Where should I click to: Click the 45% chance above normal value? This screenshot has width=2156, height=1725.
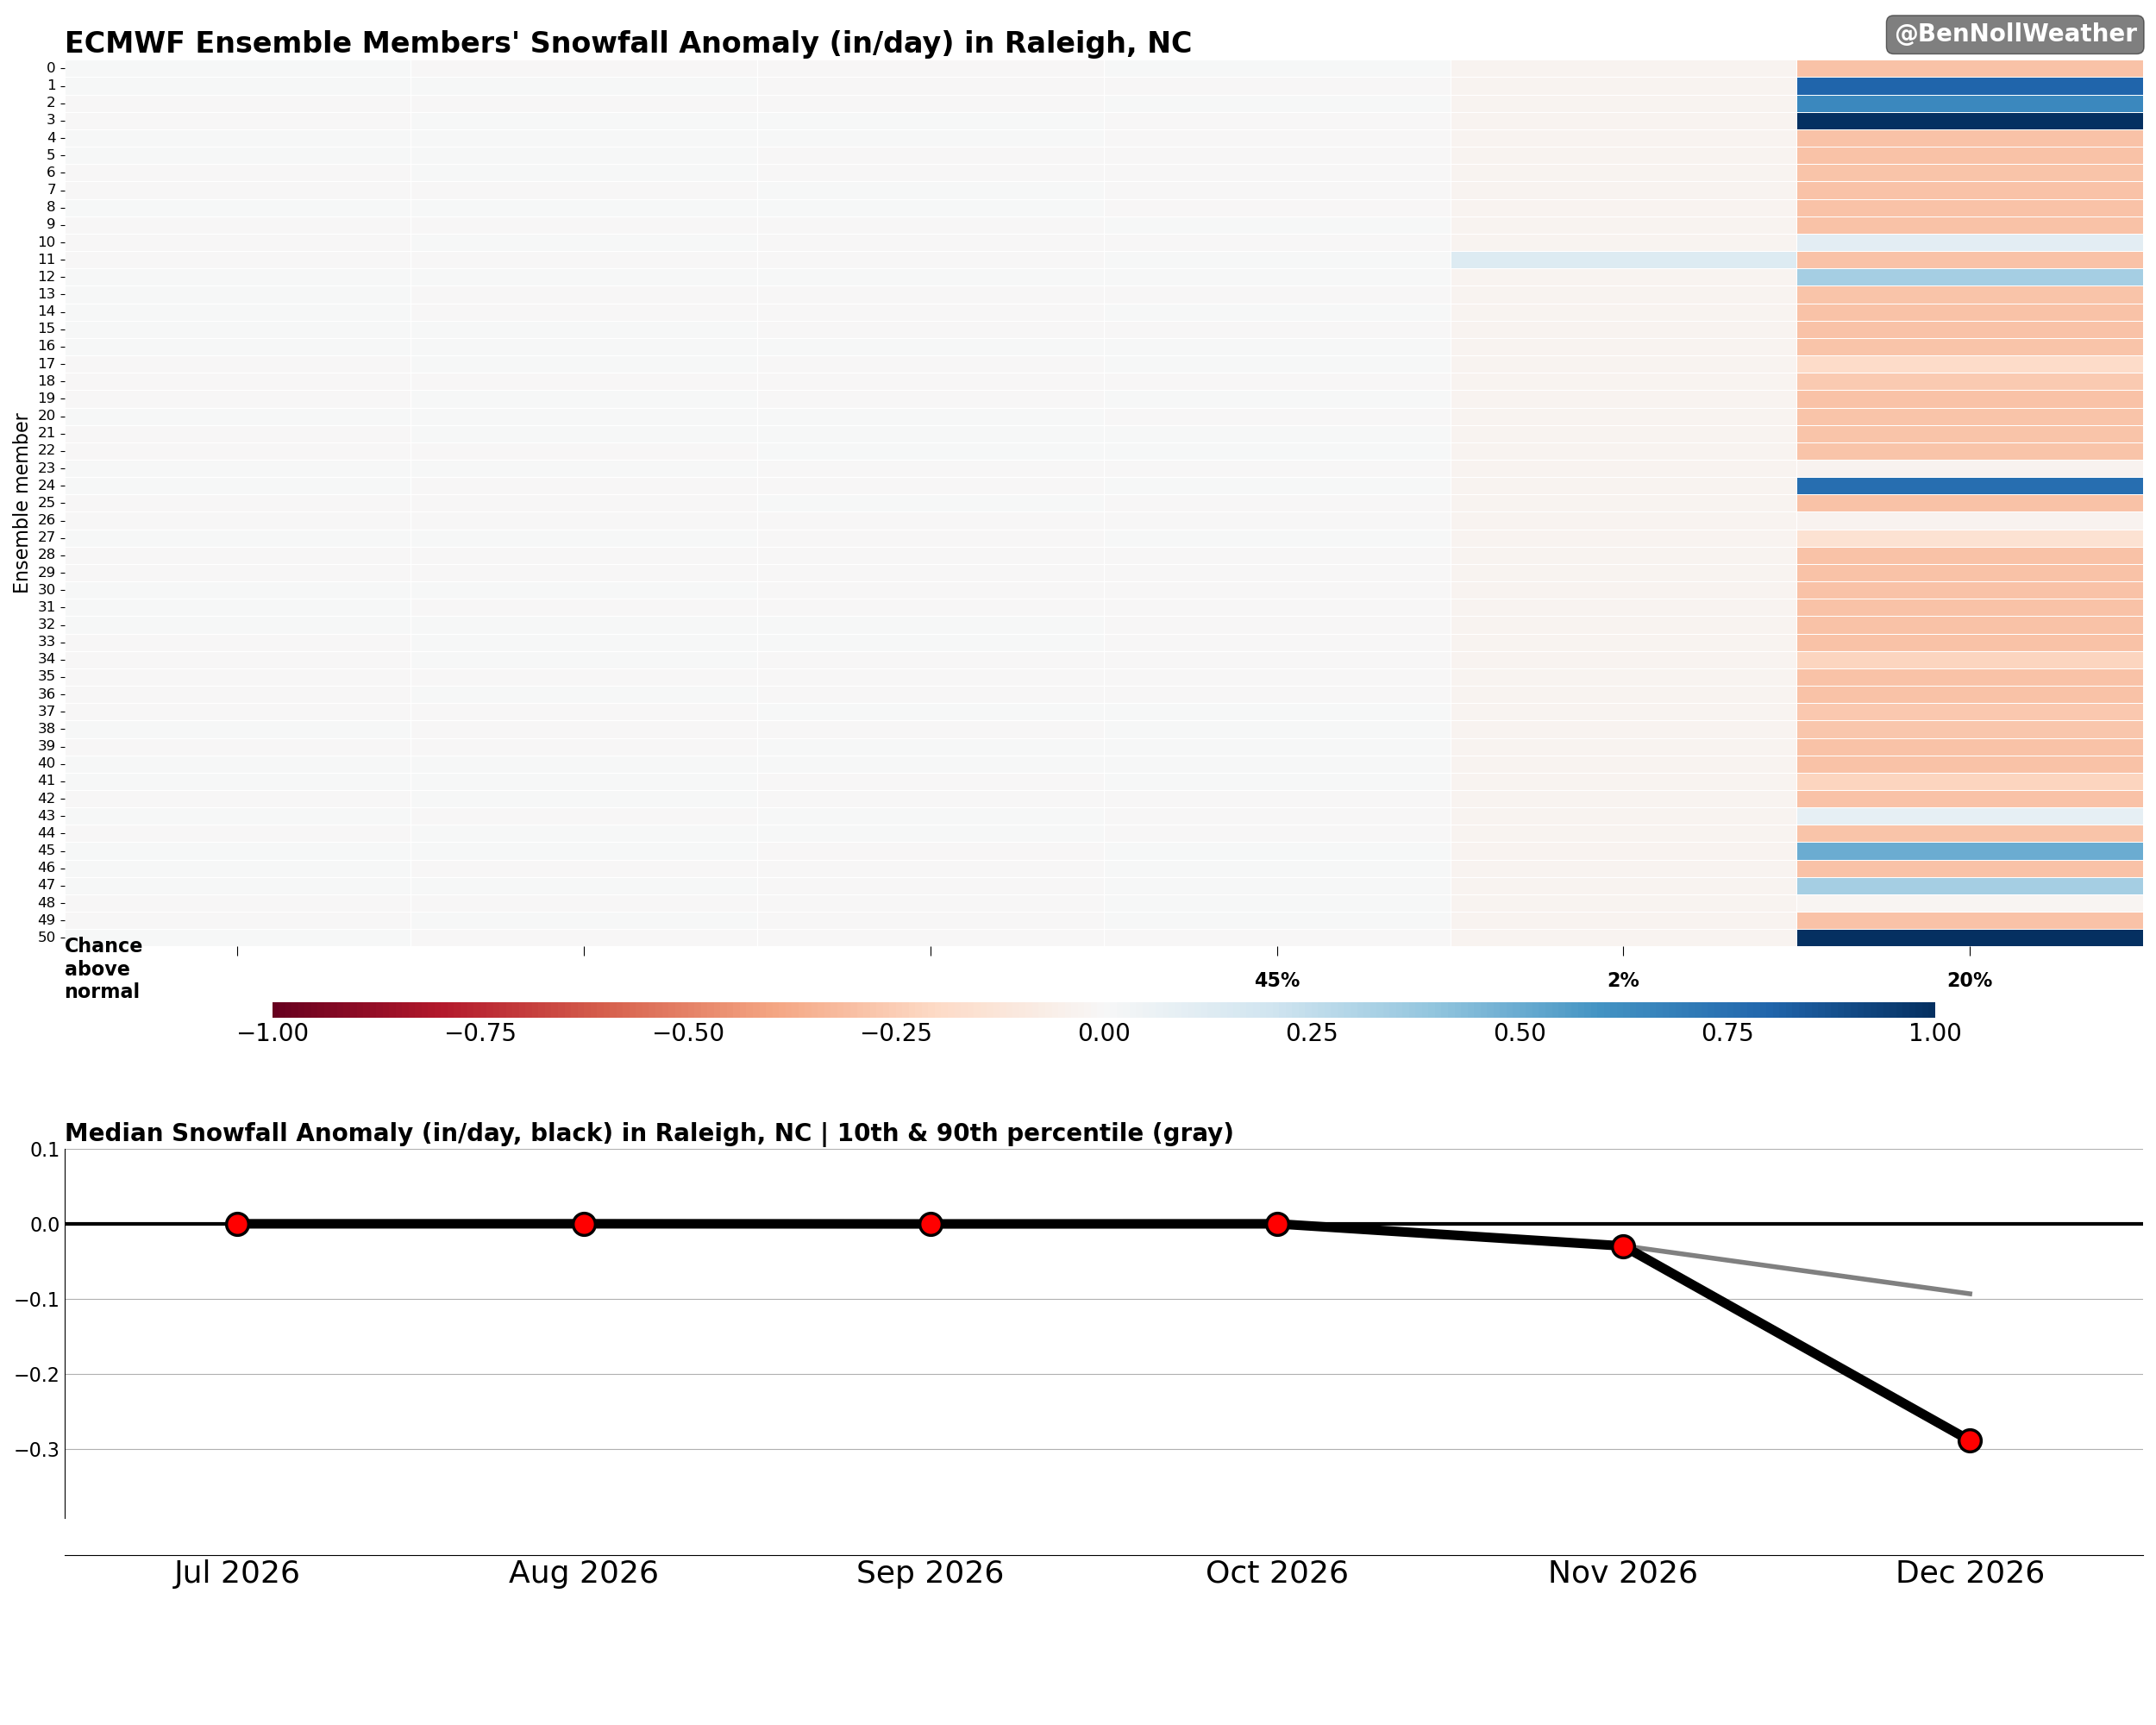pyautogui.click(x=1277, y=981)
